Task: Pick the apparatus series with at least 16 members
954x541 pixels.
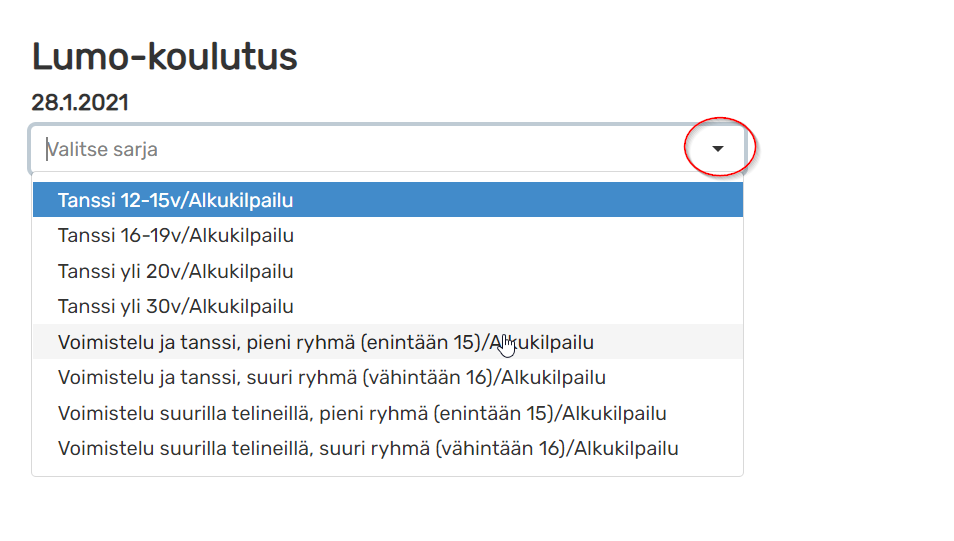Action: [388, 449]
